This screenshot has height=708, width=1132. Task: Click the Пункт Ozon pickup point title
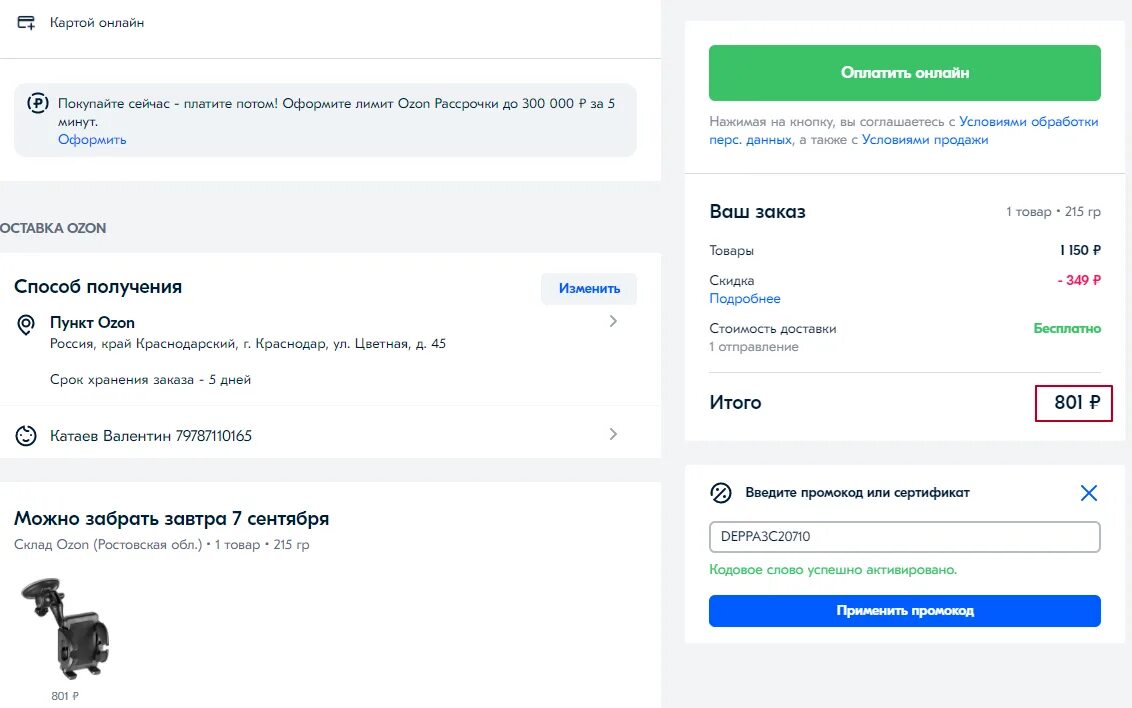click(x=92, y=323)
